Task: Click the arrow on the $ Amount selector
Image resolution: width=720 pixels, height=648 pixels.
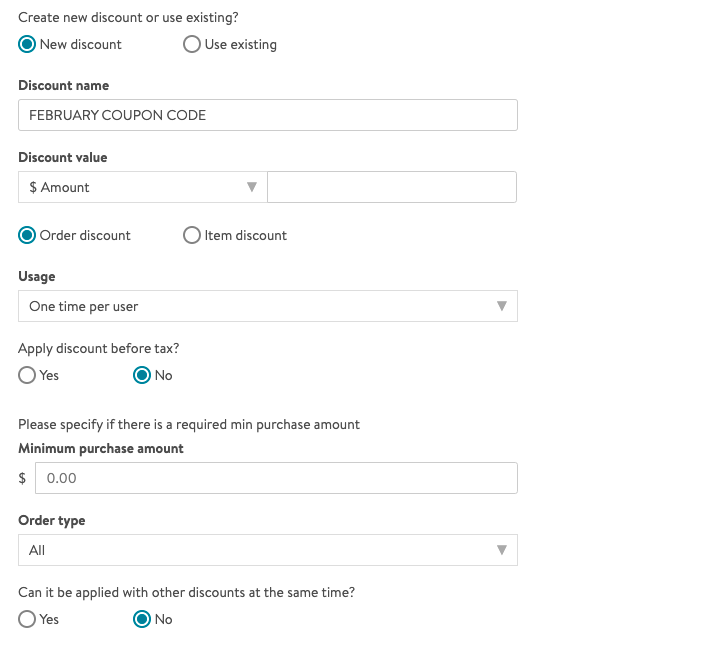Action: click(x=252, y=187)
